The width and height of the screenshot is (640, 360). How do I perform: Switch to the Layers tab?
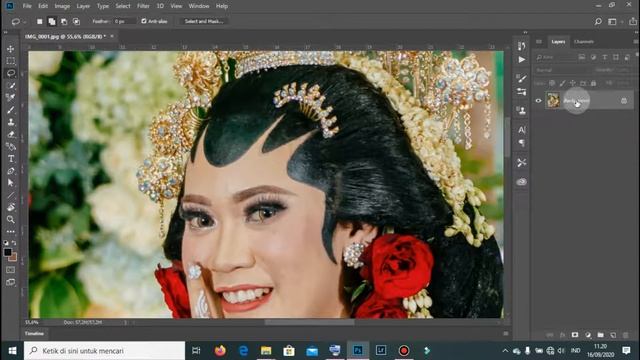558,42
